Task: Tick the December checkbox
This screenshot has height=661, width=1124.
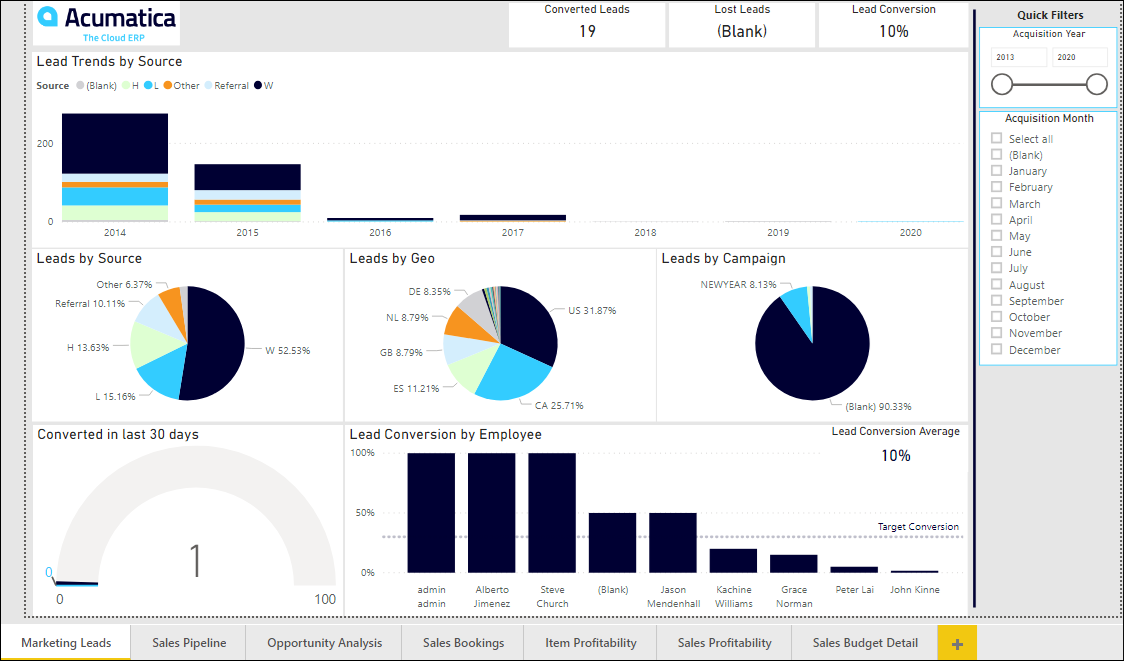Action: [x=996, y=350]
